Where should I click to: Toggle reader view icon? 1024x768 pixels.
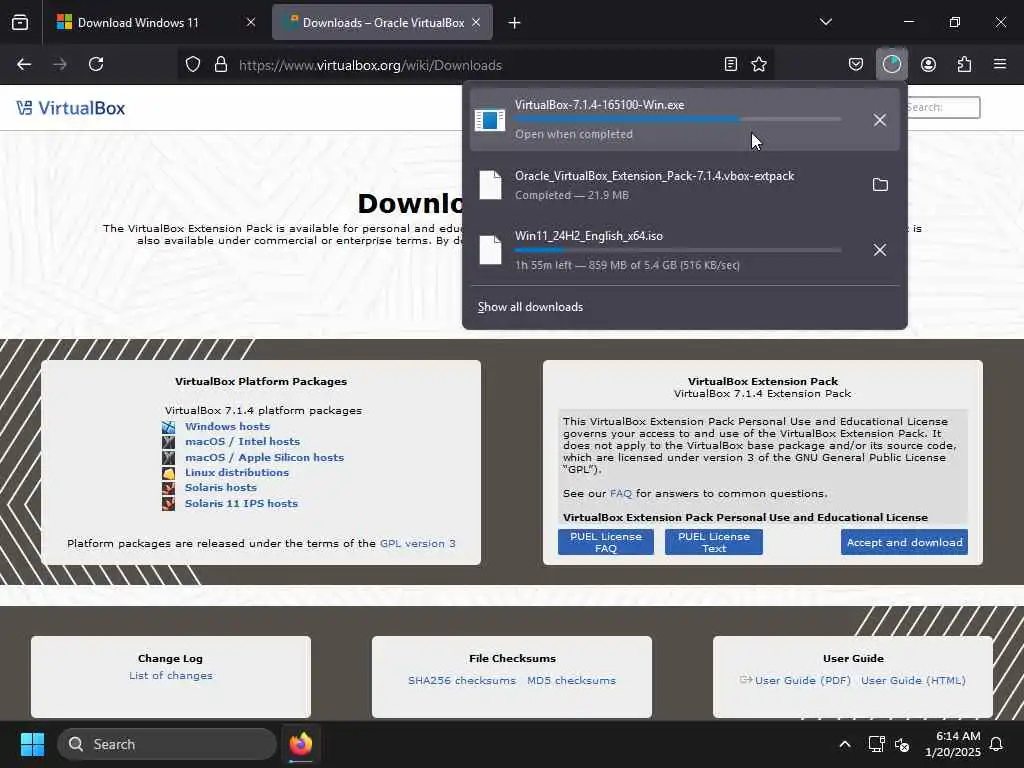point(731,65)
